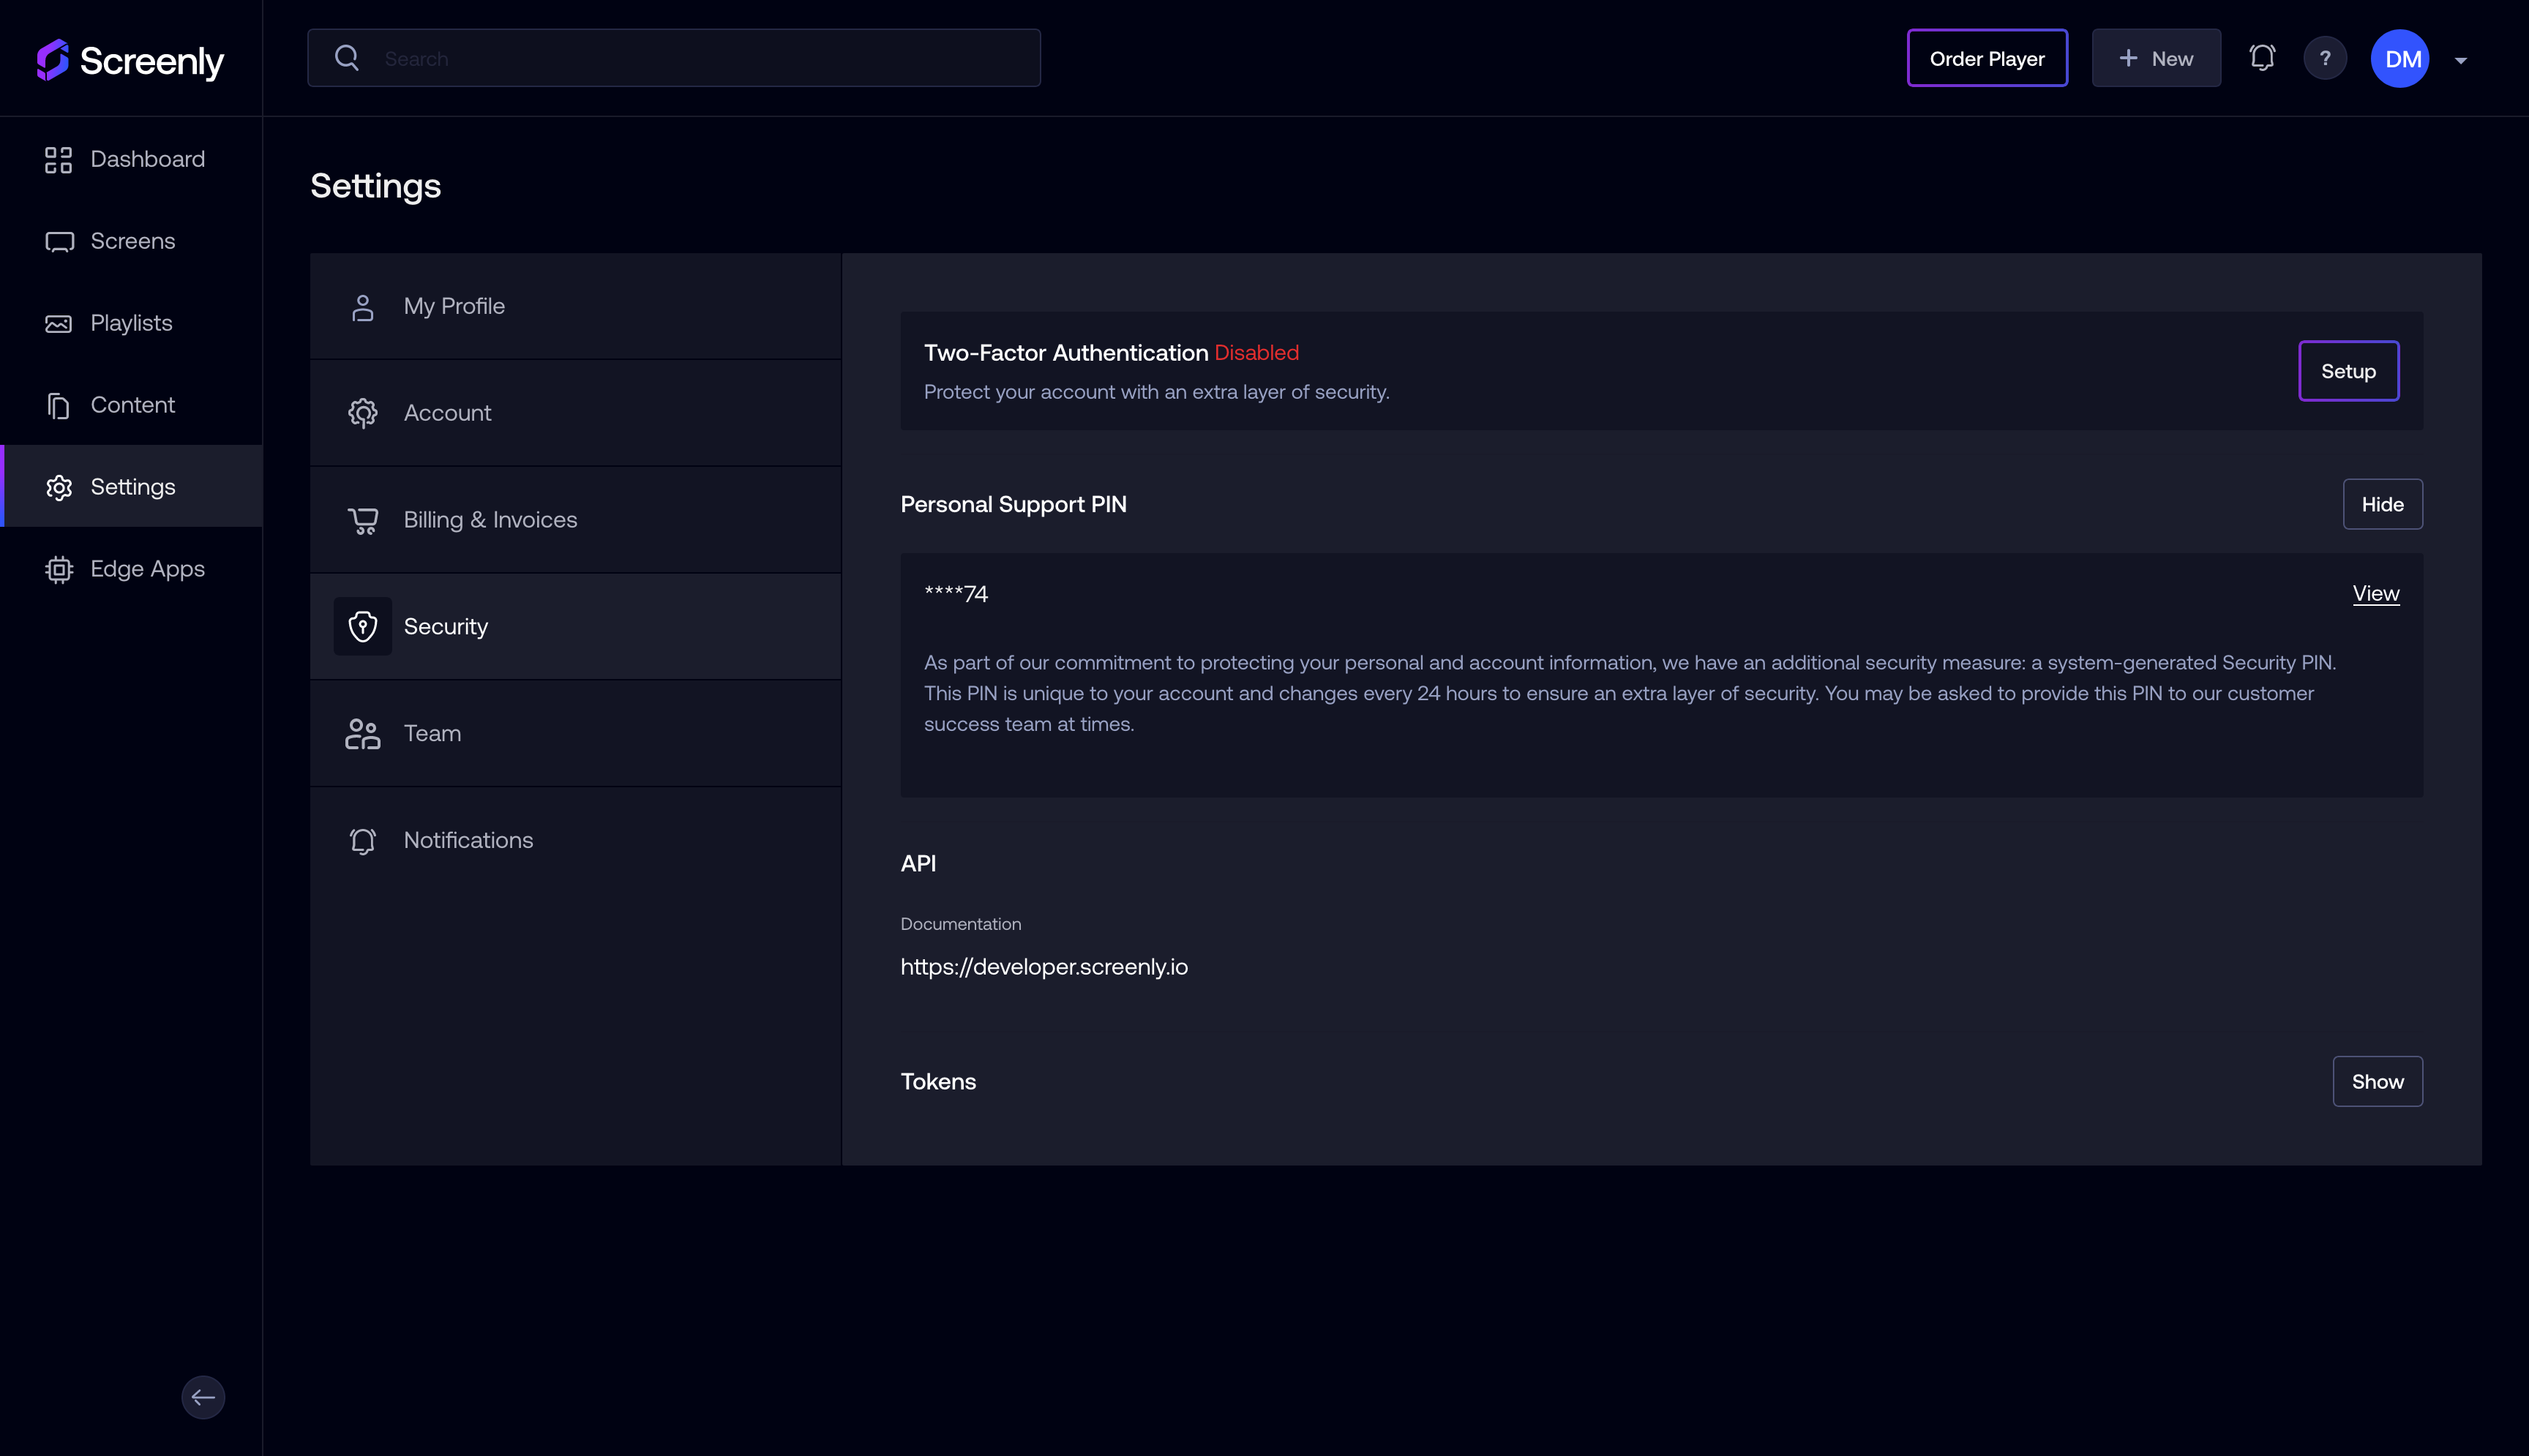The image size is (2529, 1456).
Task: Show the API Tokens
Action: tap(2377, 1081)
